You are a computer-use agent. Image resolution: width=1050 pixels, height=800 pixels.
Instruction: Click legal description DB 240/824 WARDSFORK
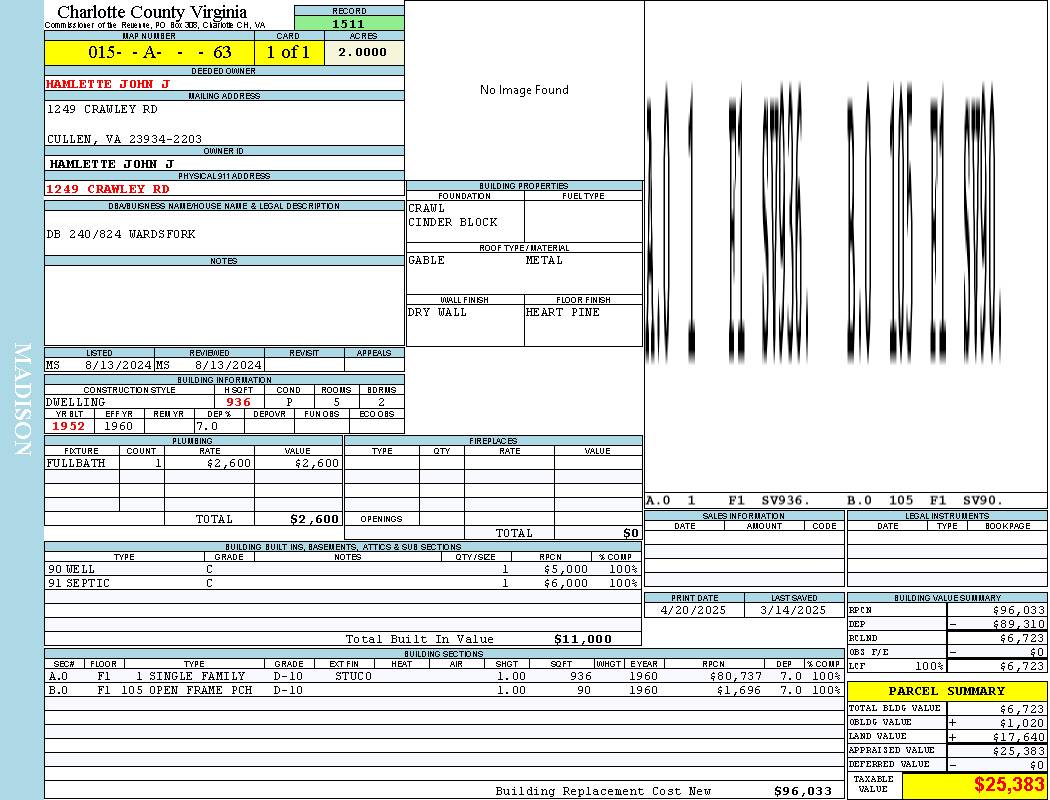tap(121, 234)
